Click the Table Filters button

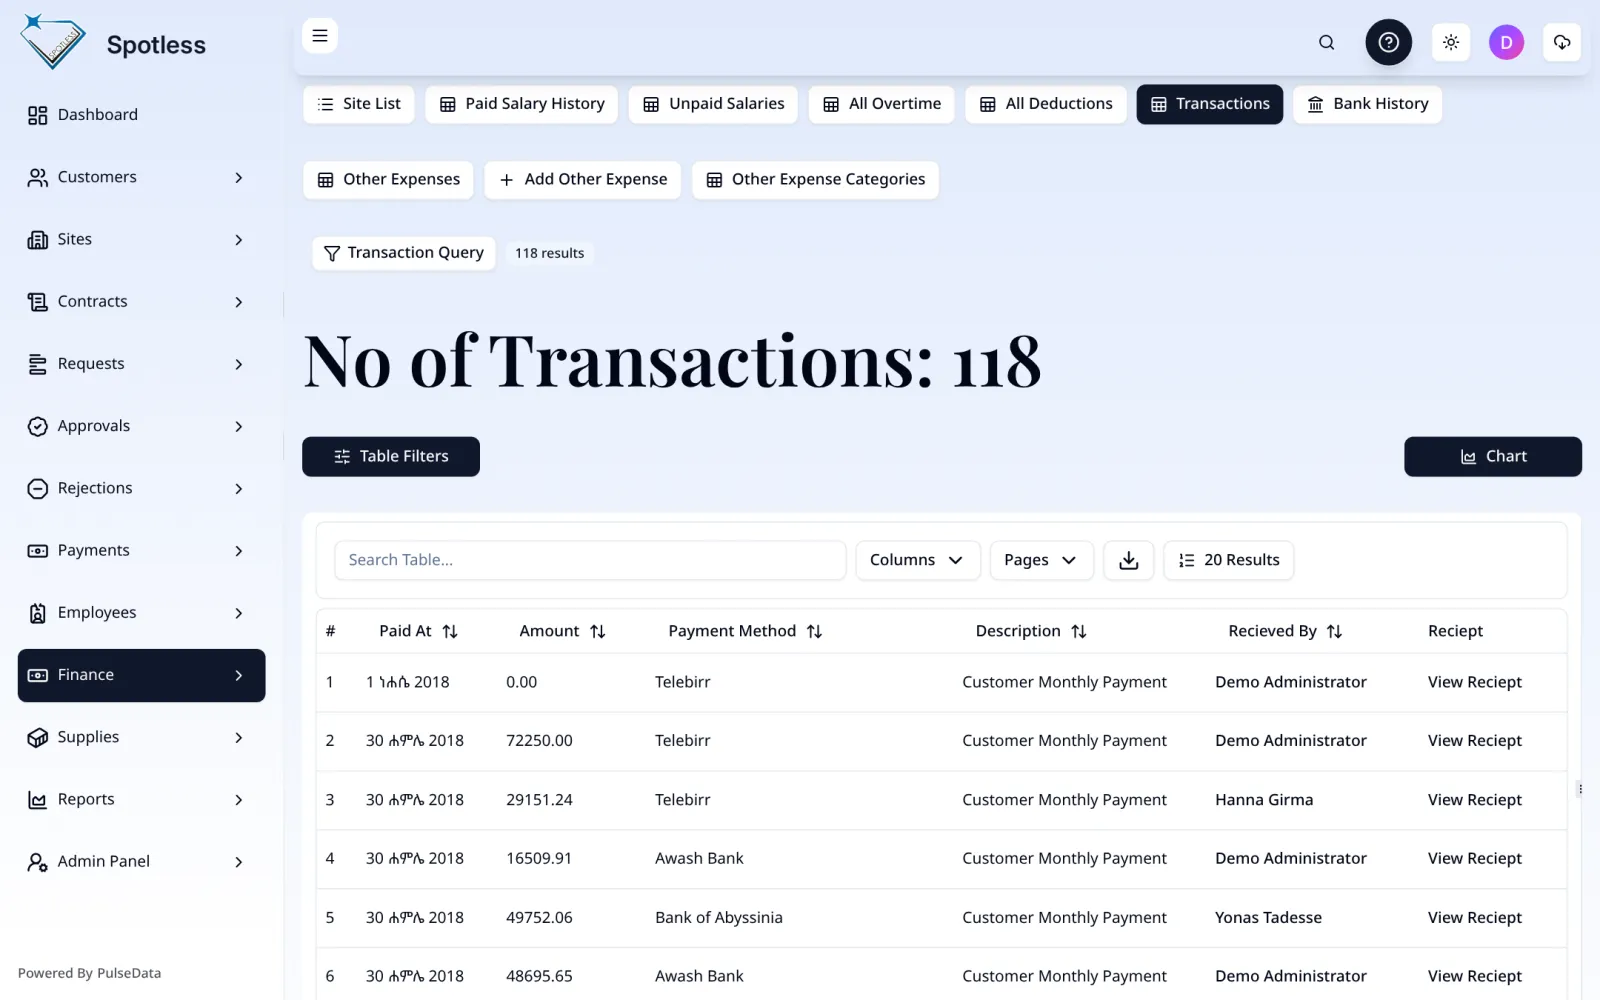click(x=391, y=456)
